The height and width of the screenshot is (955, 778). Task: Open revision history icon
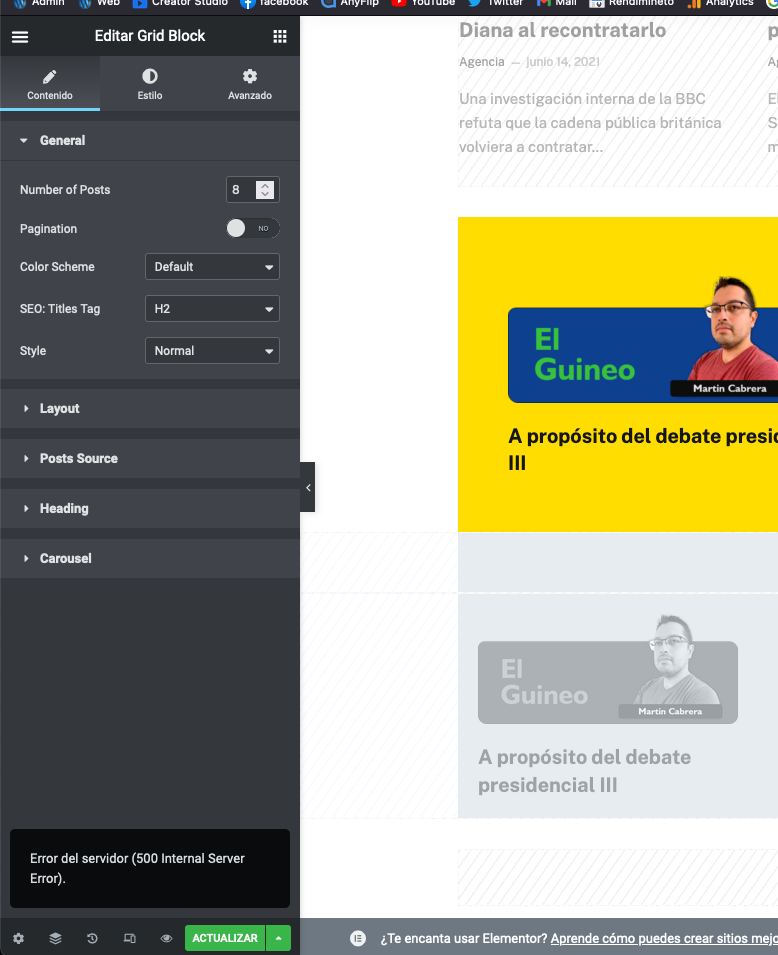(92, 938)
